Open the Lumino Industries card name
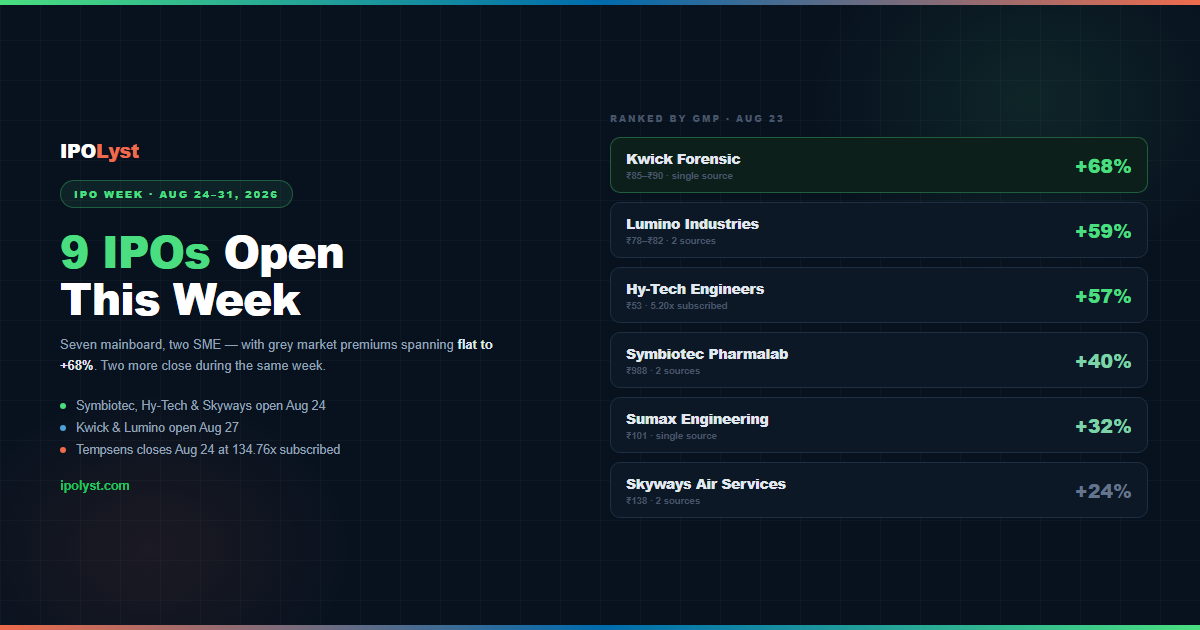The image size is (1200, 630). (x=692, y=224)
